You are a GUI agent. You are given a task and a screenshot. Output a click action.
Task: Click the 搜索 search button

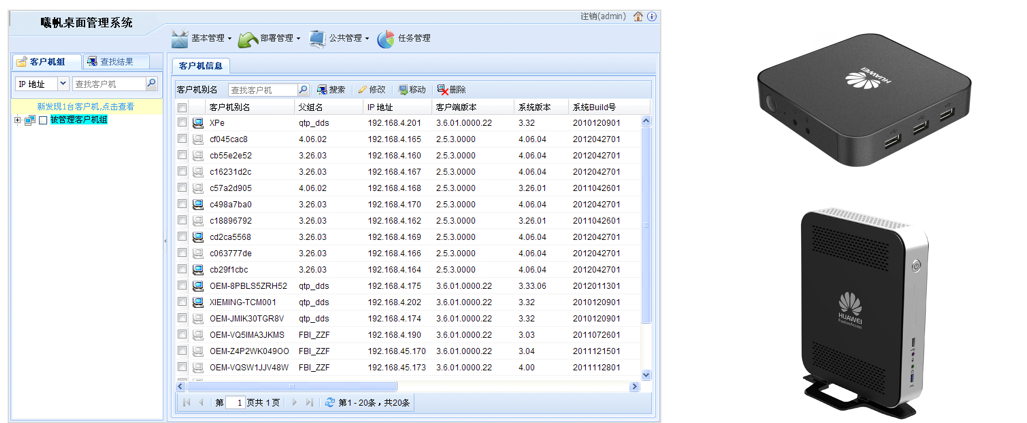pos(331,90)
